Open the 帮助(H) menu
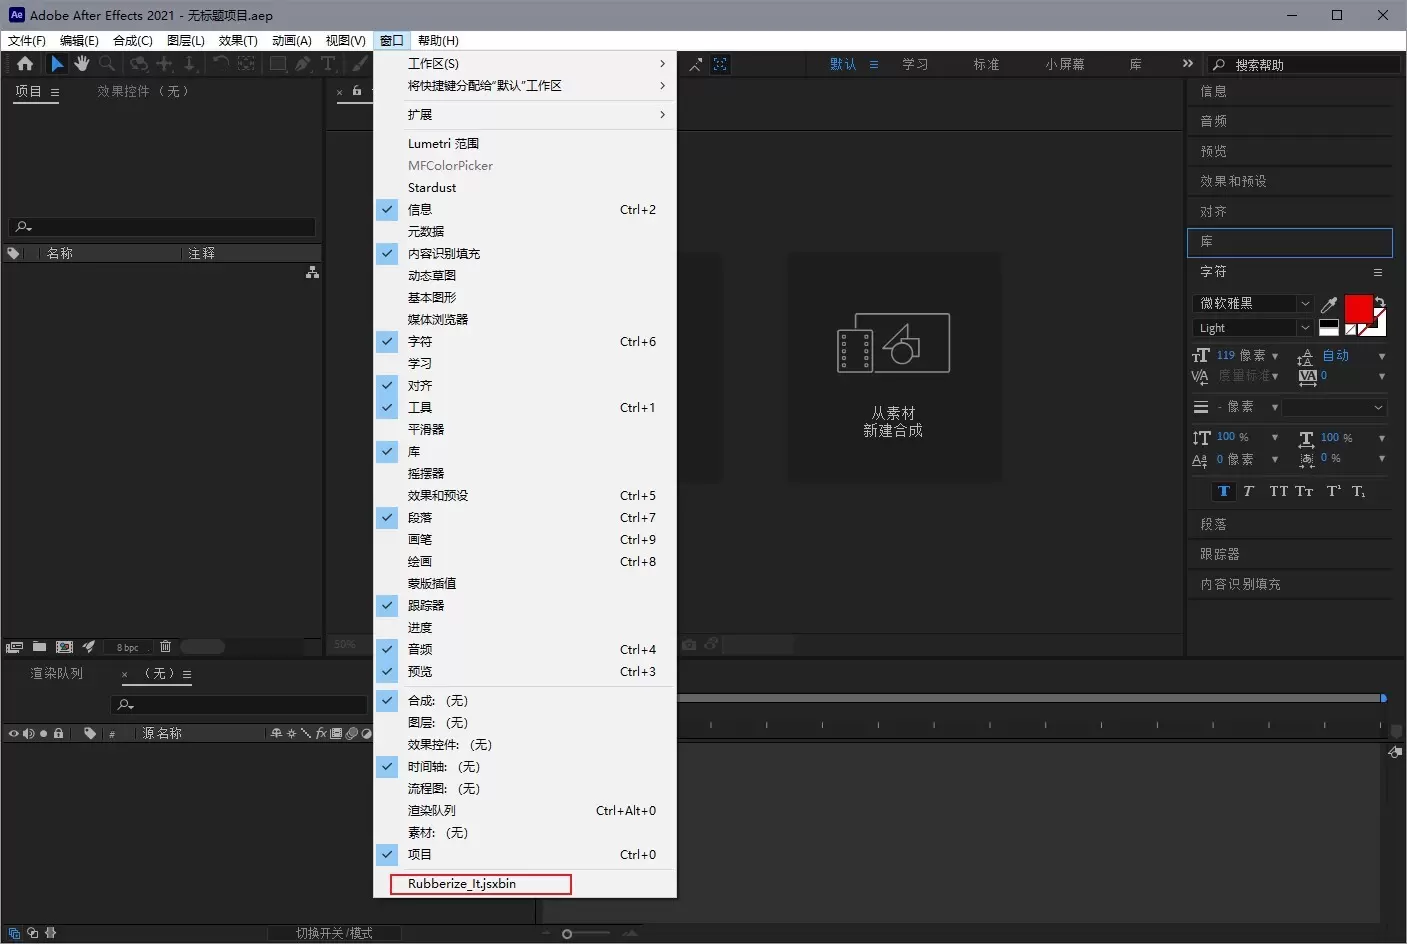Screen dimensions: 1407x944 point(438,41)
